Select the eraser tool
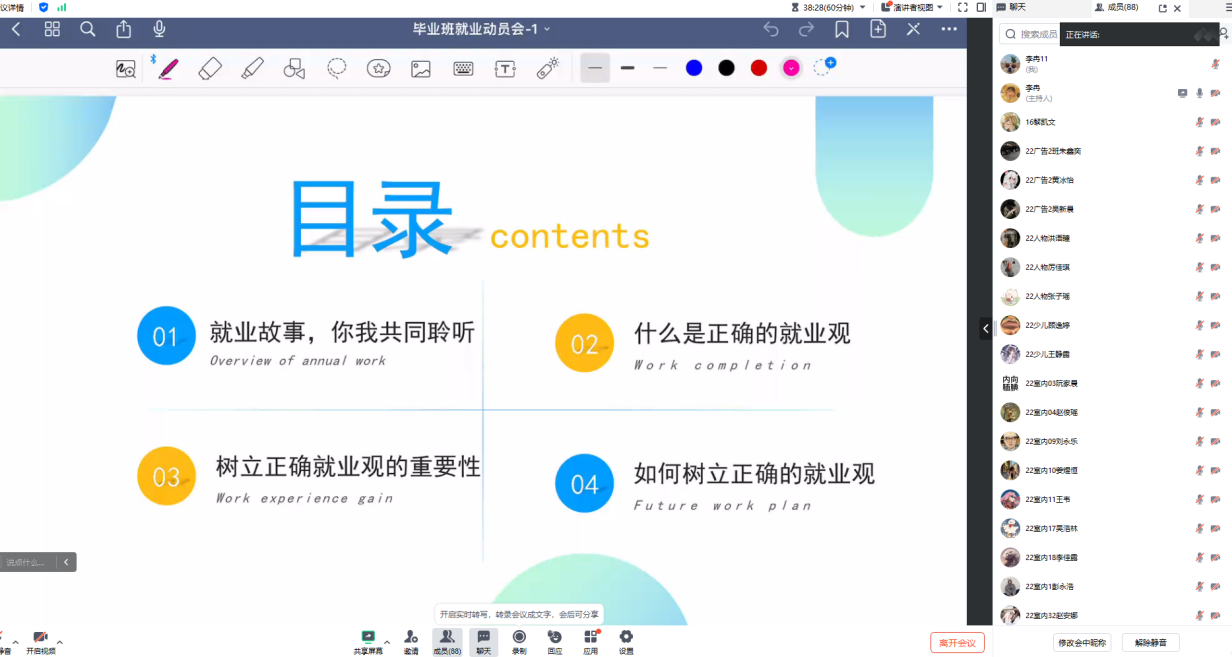This screenshot has height=657, width=1232. pos(210,68)
